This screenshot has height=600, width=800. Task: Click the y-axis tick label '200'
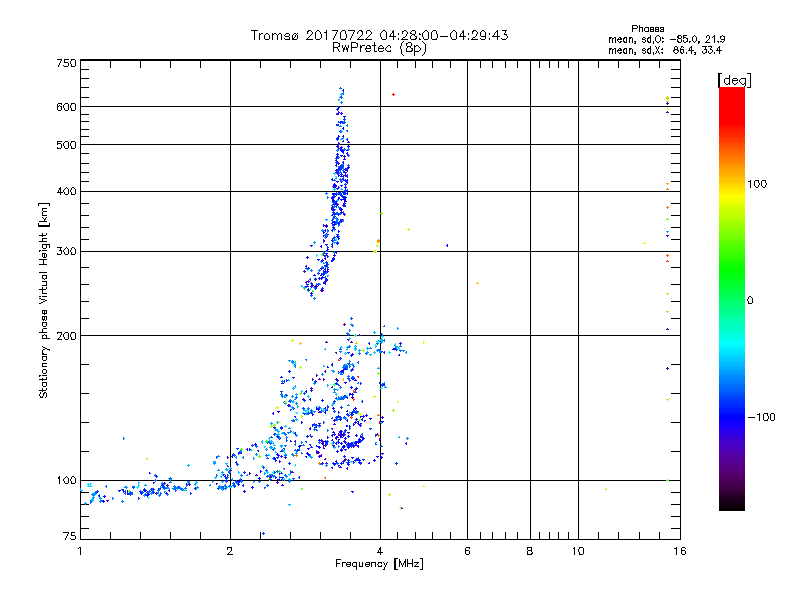pos(66,336)
